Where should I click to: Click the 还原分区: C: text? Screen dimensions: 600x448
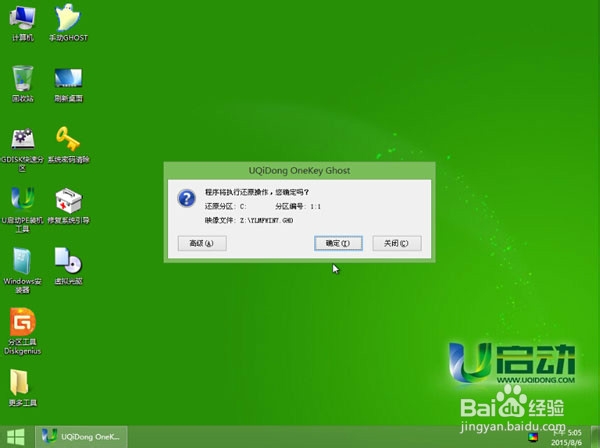pos(225,206)
